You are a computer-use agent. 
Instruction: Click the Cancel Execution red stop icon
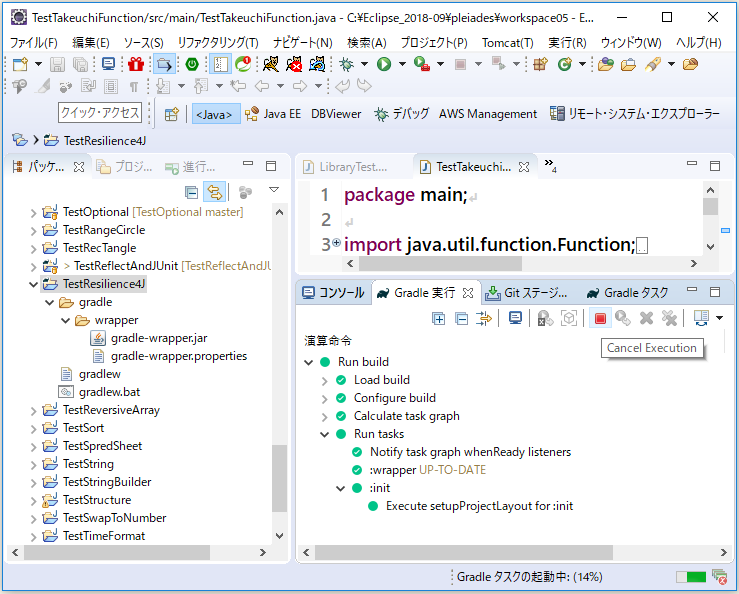pos(600,319)
